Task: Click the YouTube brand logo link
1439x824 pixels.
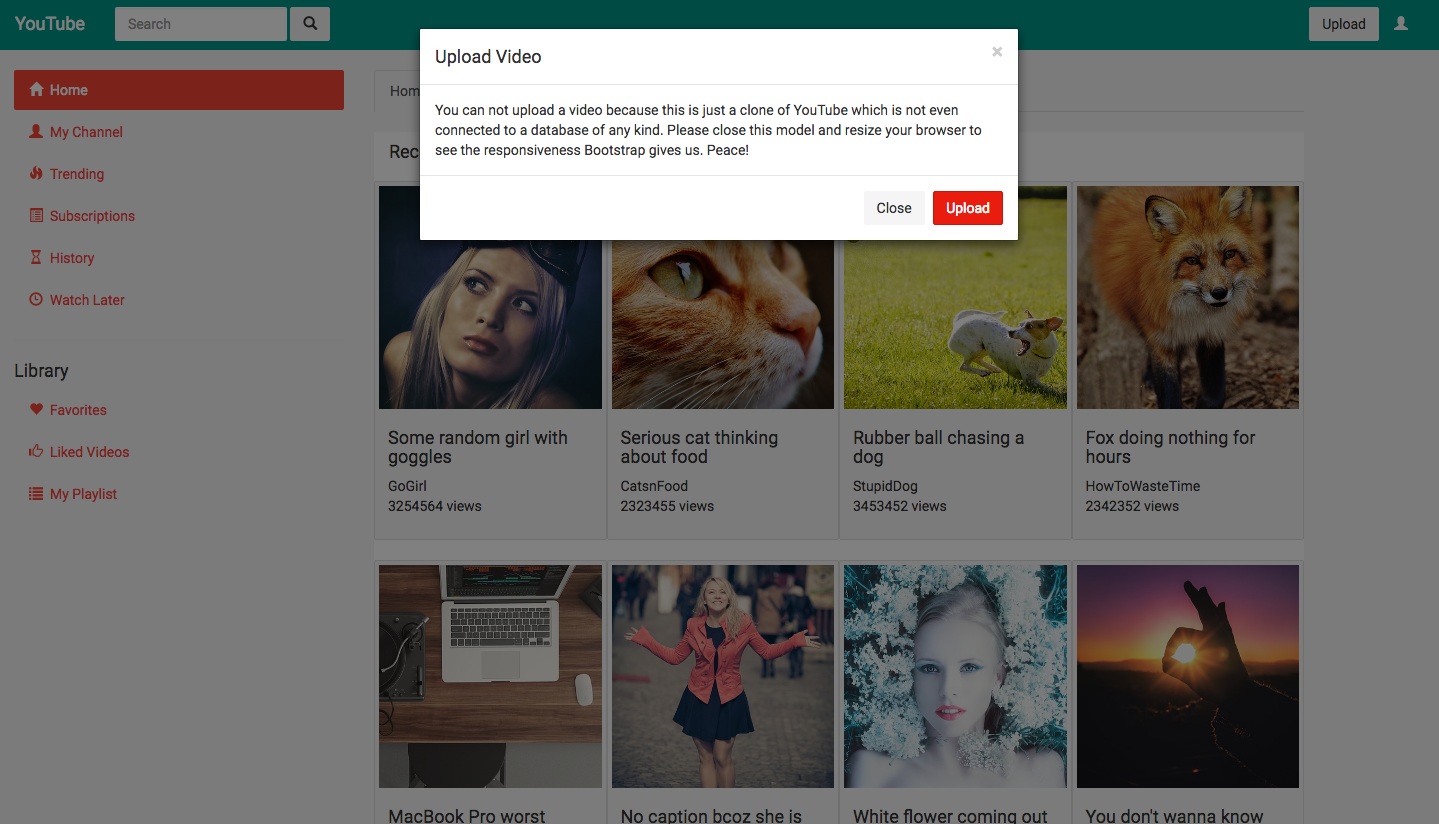Action: [50, 24]
